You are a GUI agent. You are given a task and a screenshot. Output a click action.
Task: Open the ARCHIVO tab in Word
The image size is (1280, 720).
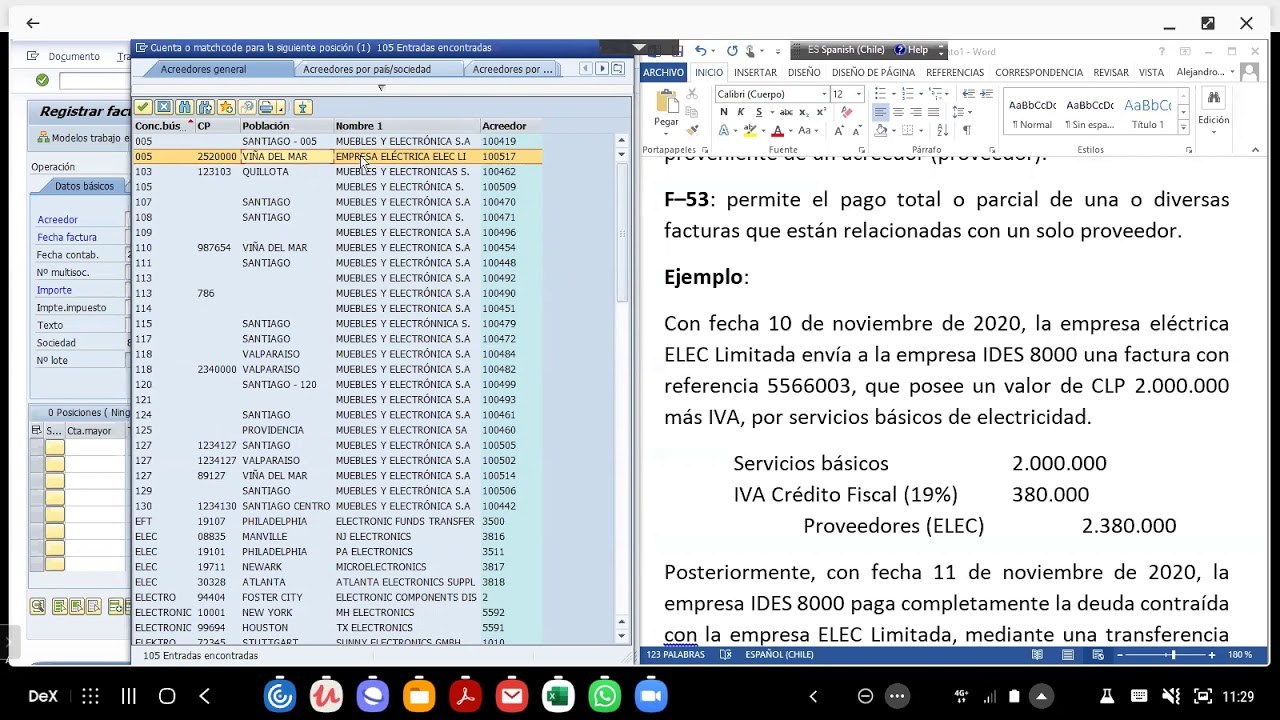pos(663,72)
